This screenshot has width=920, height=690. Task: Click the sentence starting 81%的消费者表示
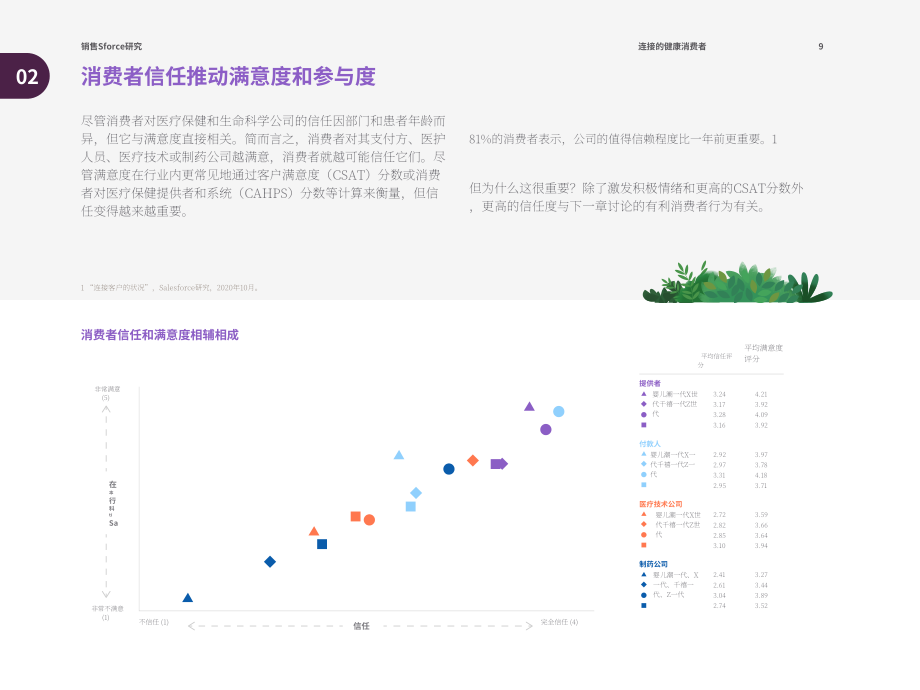coord(623,139)
